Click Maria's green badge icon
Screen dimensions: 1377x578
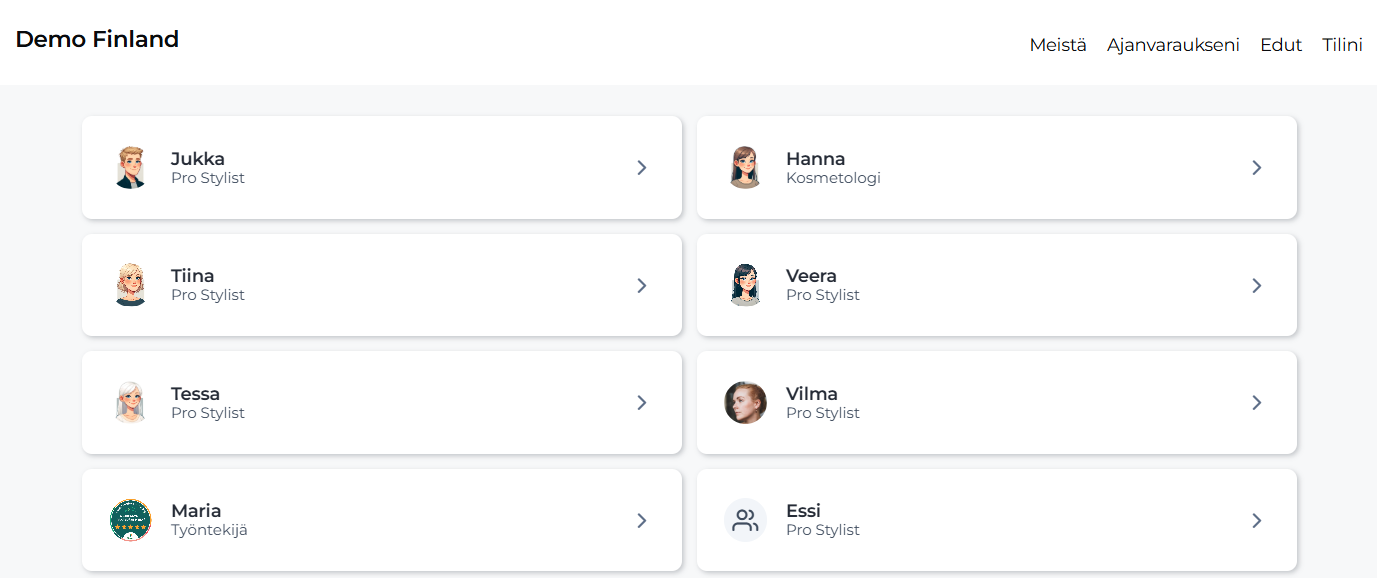click(x=130, y=520)
